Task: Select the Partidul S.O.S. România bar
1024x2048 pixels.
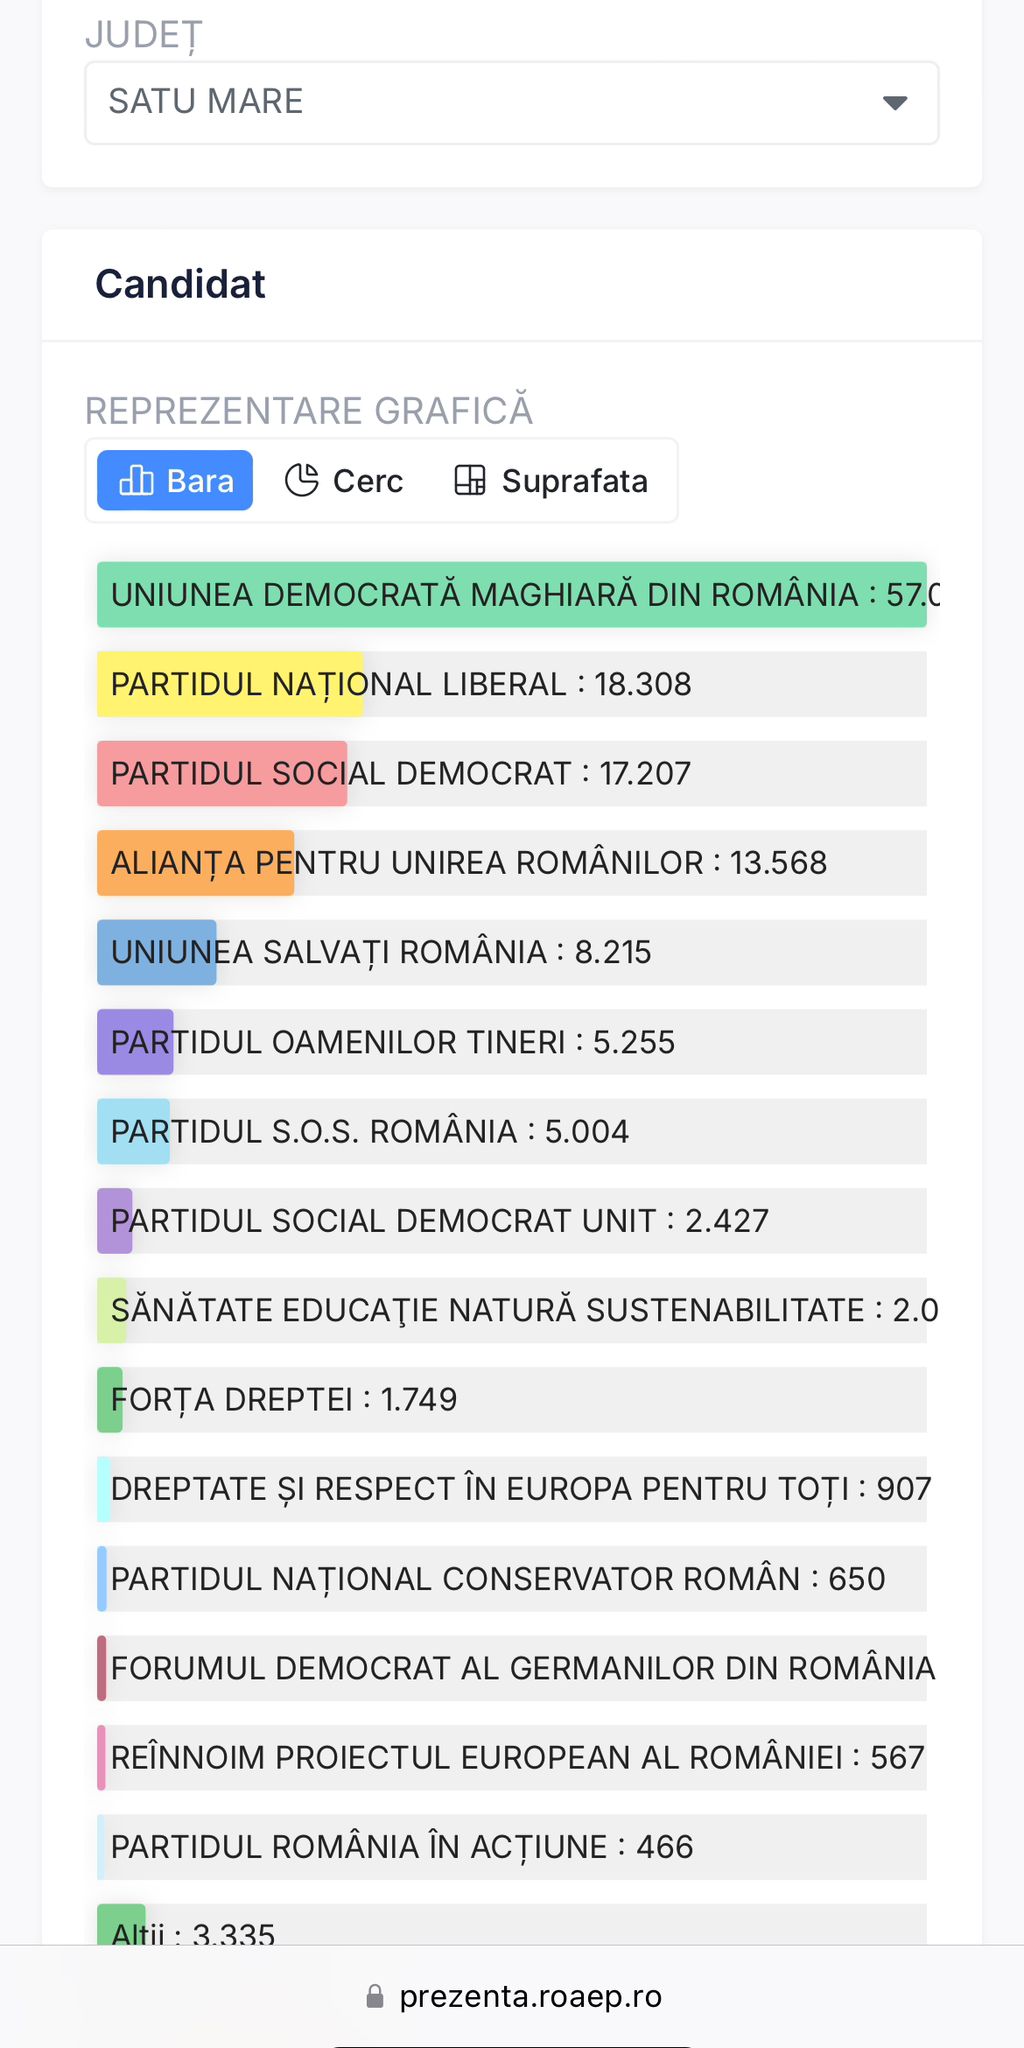Action: tap(133, 1131)
